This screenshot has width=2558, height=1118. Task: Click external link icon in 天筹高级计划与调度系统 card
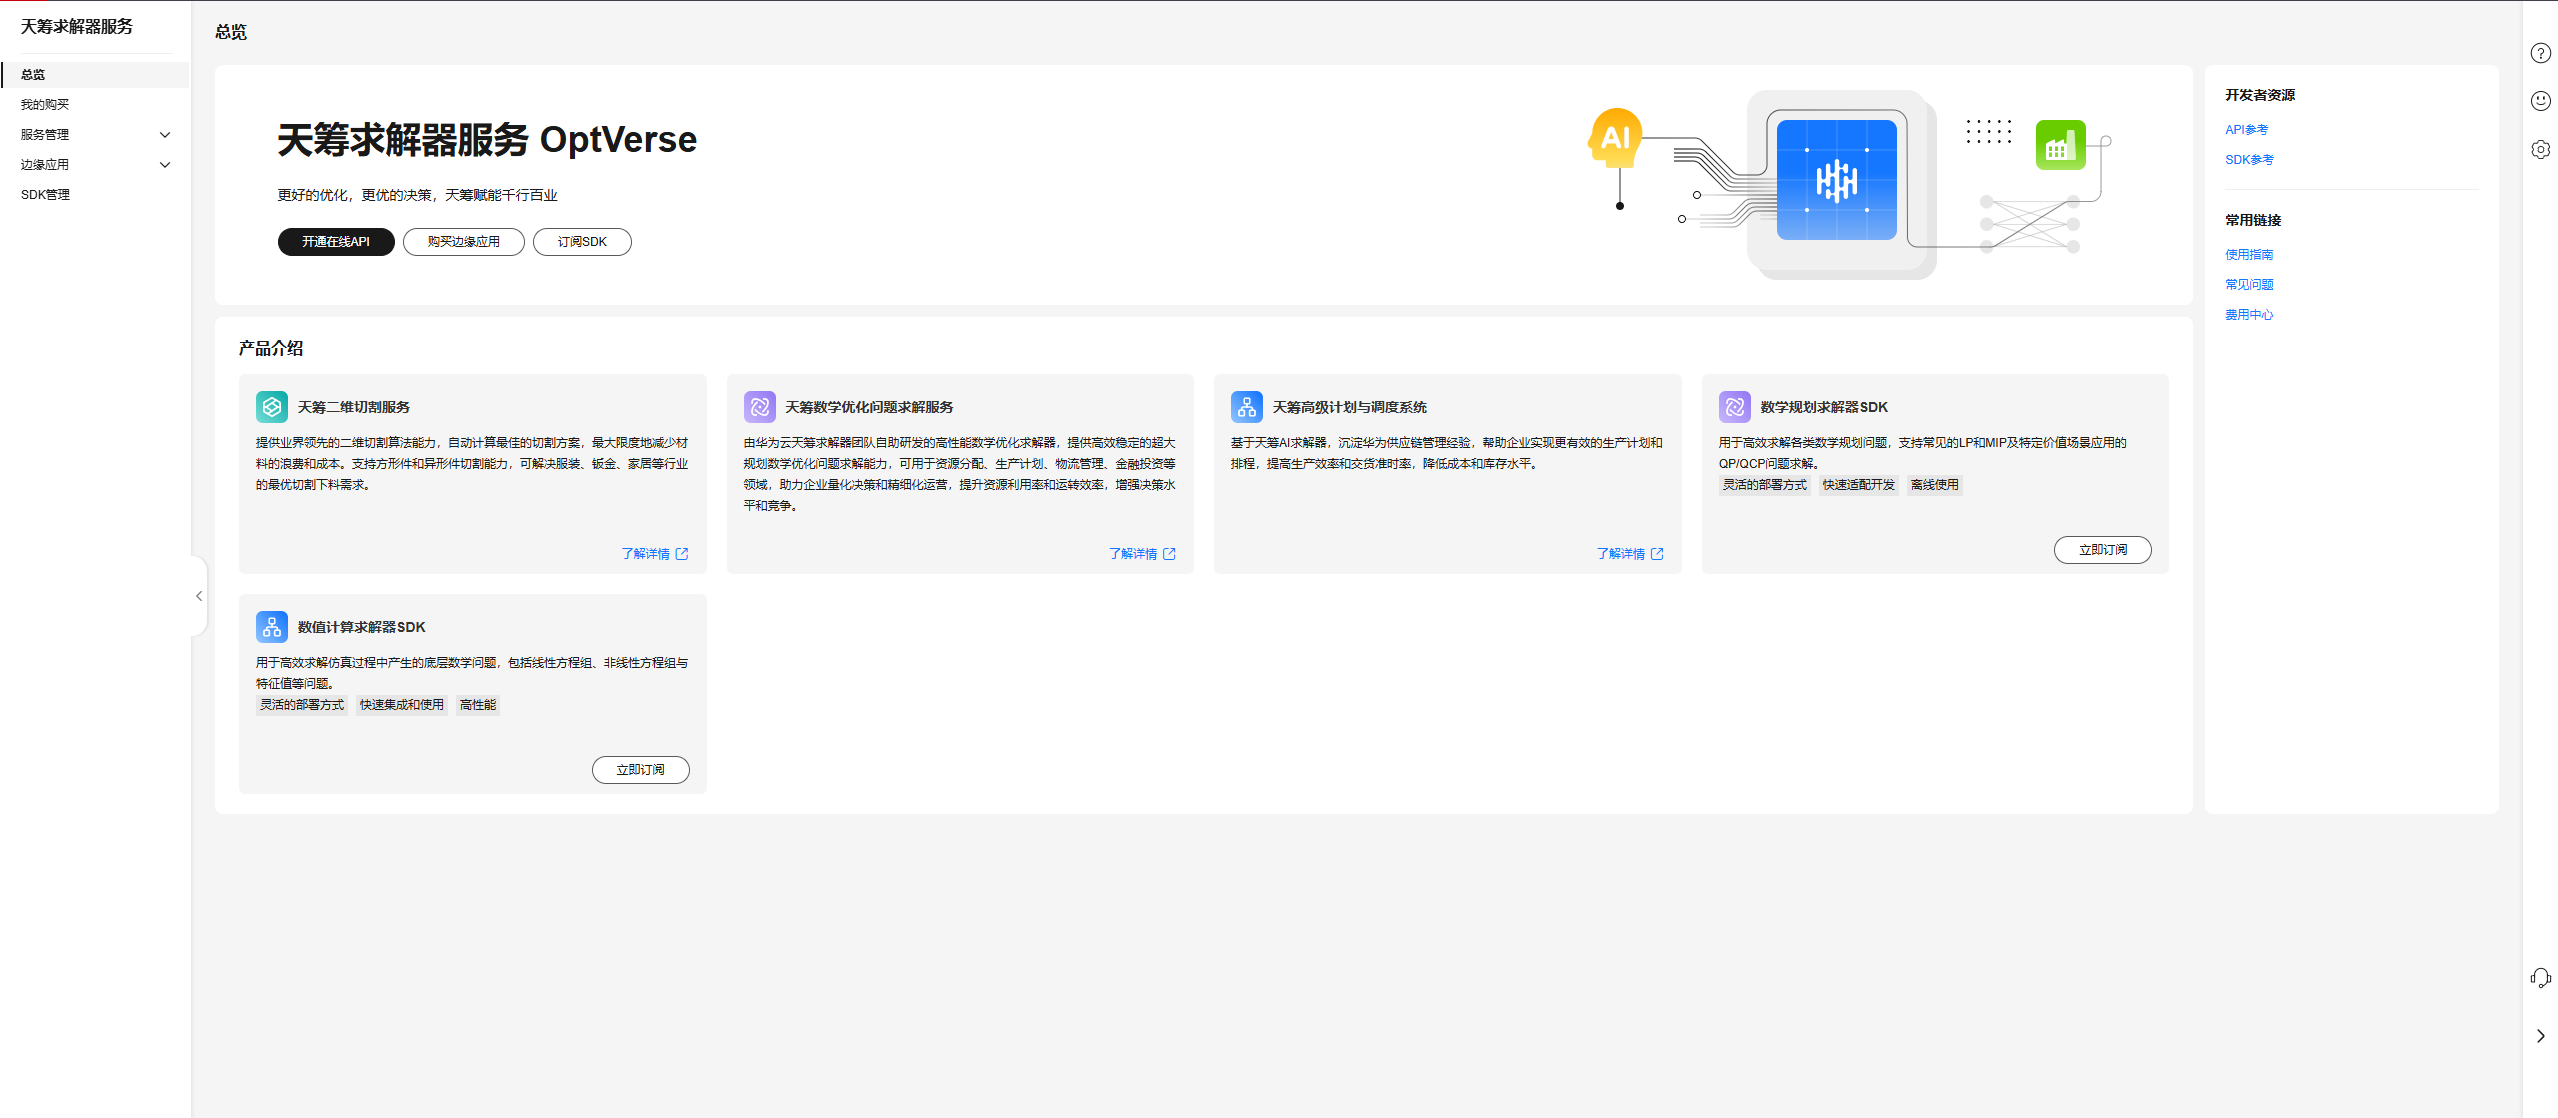pos(1657,554)
